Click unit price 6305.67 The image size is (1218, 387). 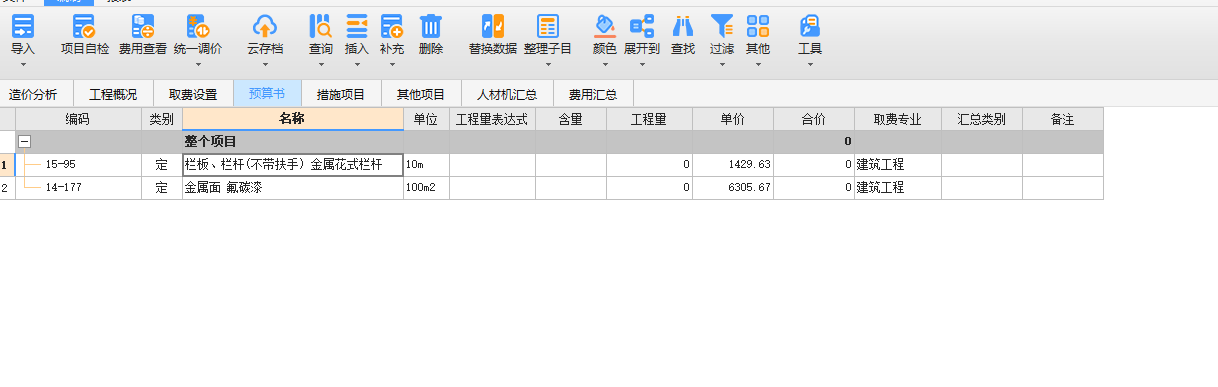[x=733, y=187]
